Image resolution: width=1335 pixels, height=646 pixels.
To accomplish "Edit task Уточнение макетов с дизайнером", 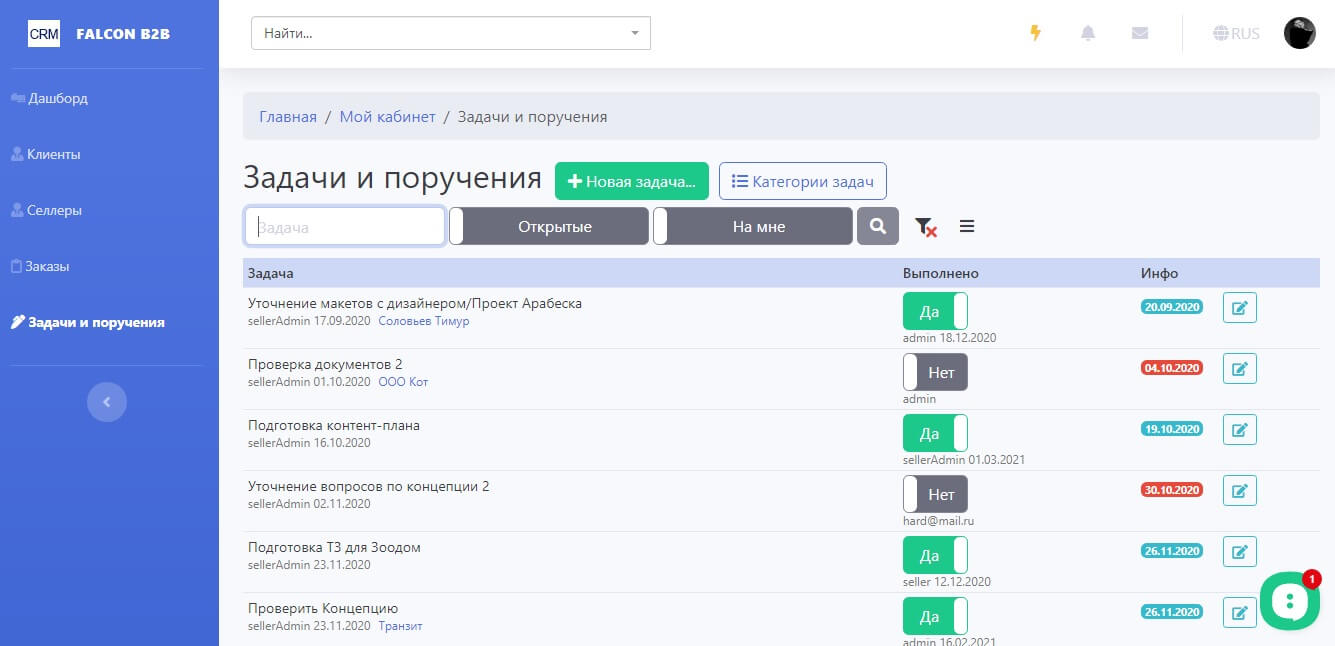I will [x=1240, y=308].
